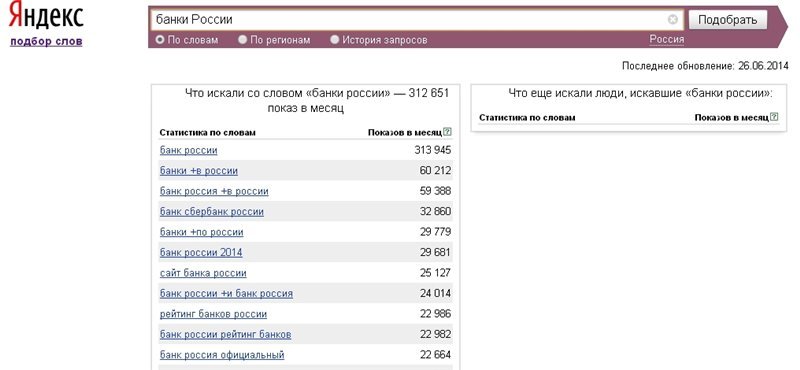Open 'банк россии 2014' link

click(x=201, y=252)
